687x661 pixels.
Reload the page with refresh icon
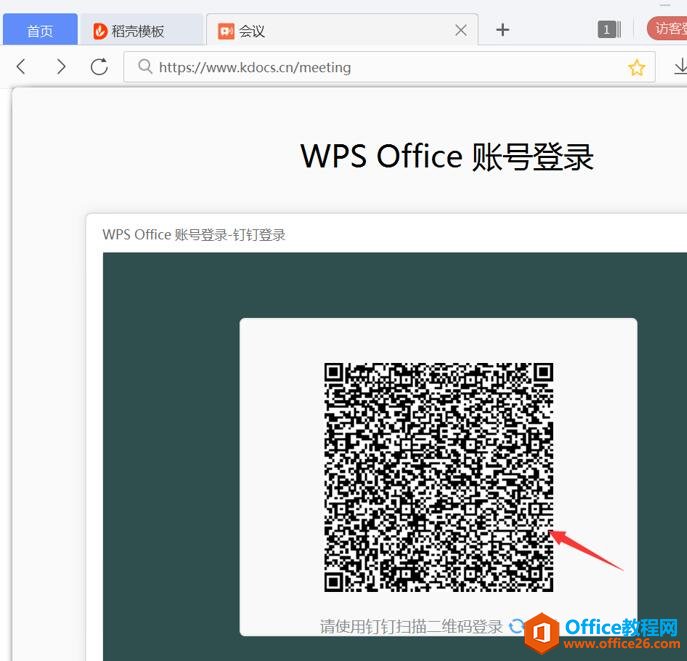(99, 67)
